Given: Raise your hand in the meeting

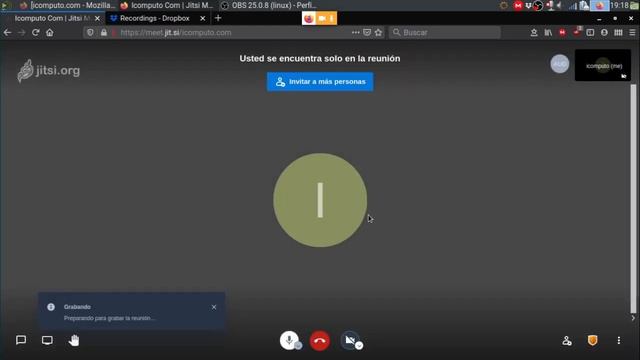Looking at the screenshot, I should [x=74, y=340].
